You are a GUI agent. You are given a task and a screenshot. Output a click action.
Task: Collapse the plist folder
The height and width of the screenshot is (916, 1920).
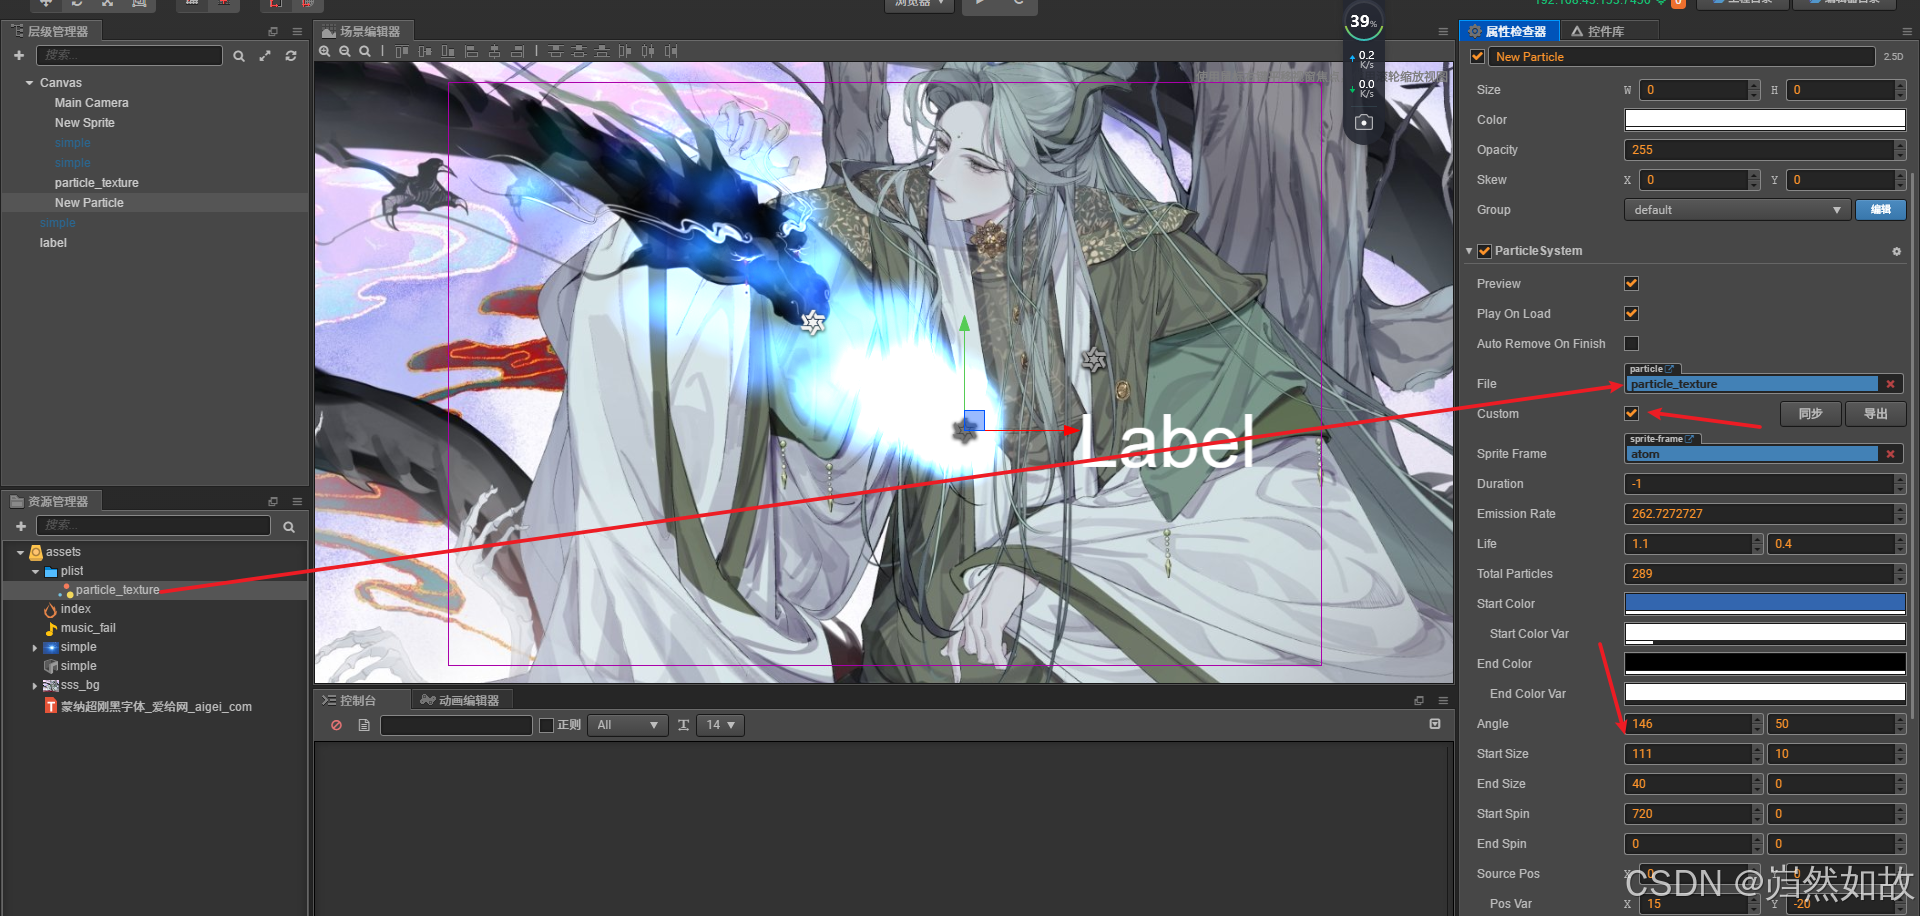35,572
